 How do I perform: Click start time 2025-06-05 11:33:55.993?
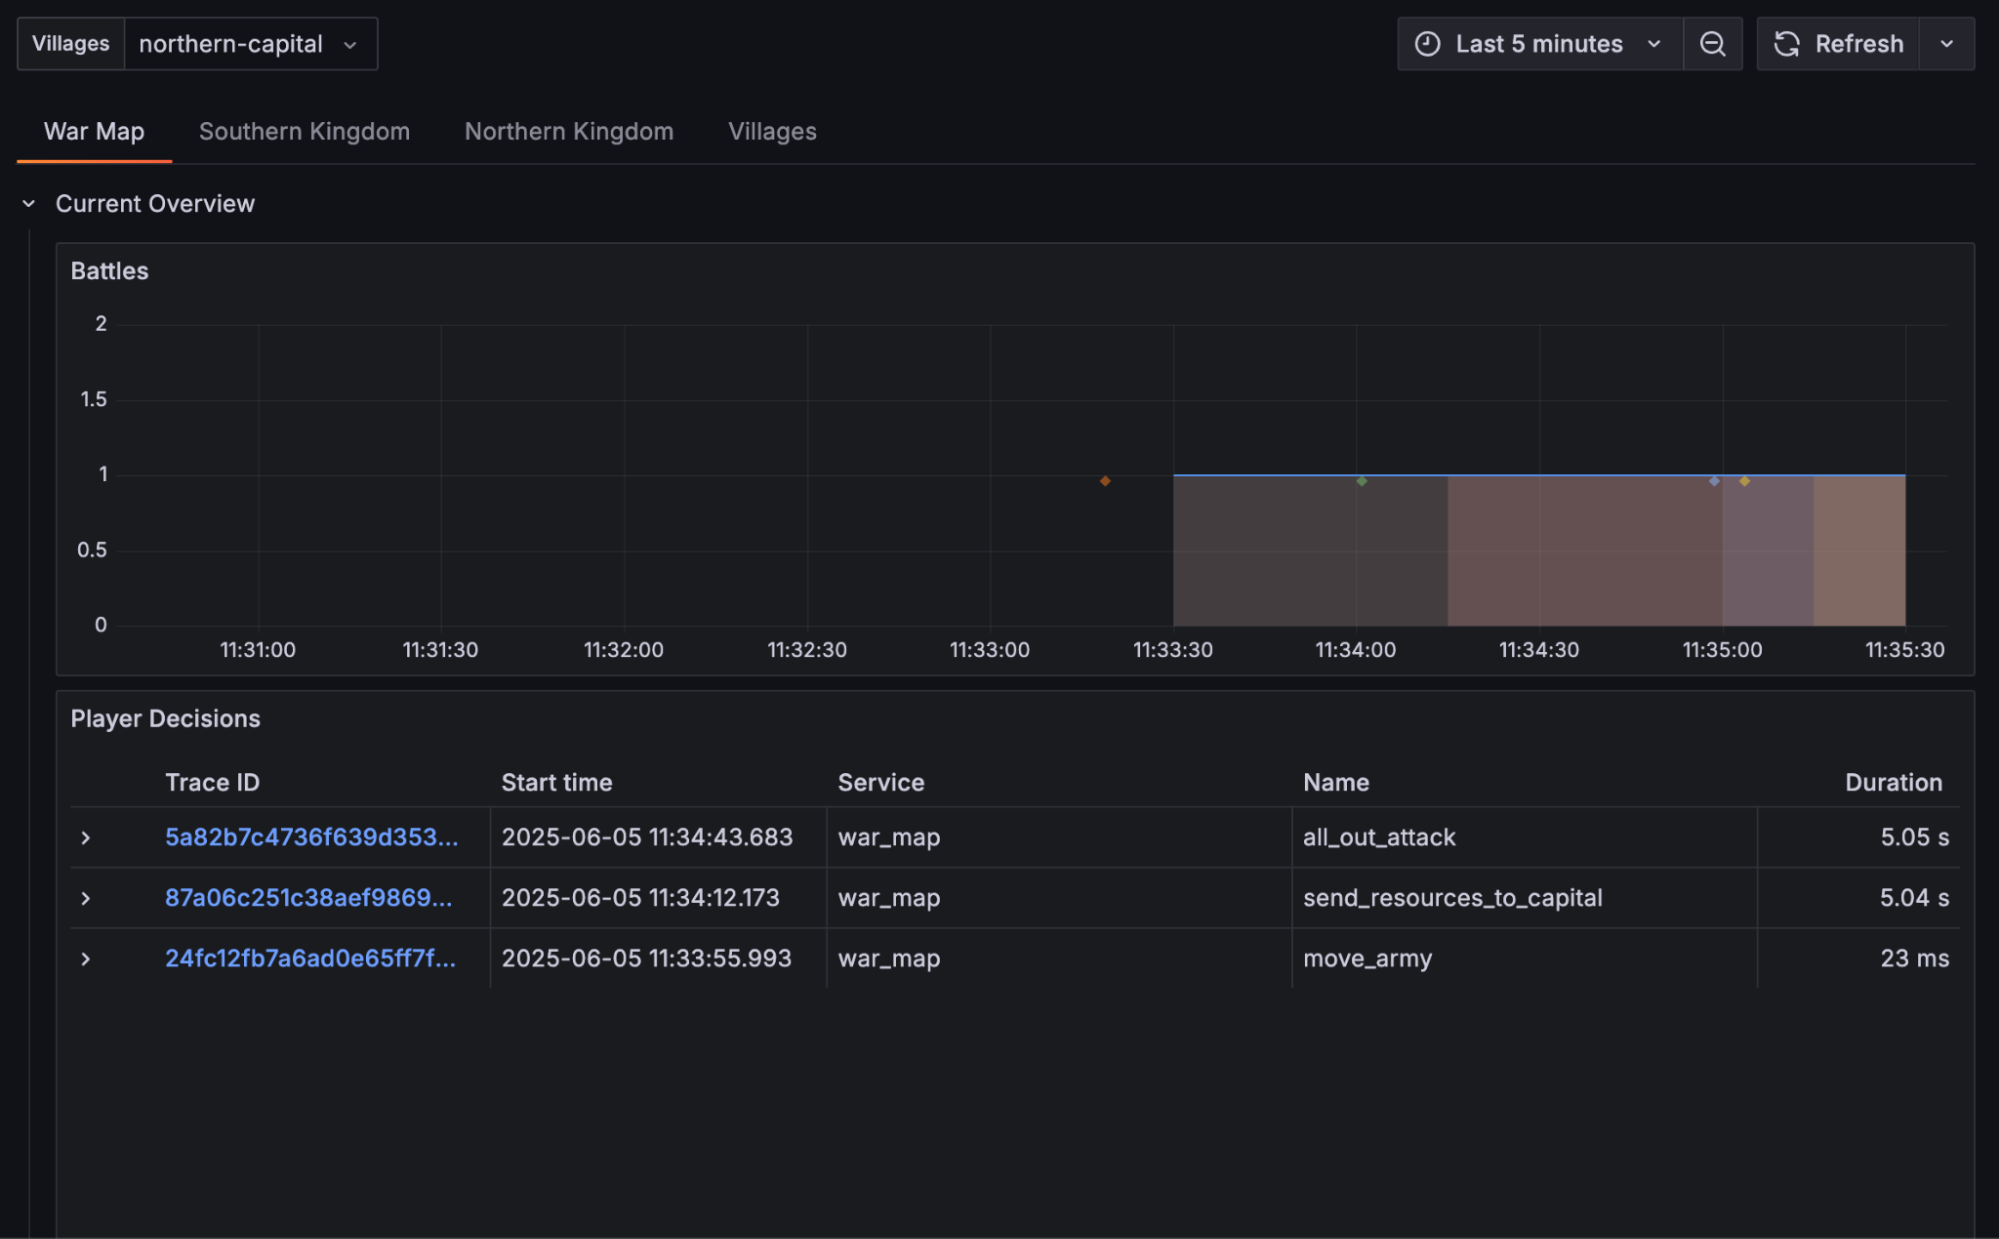tap(646, 958)
